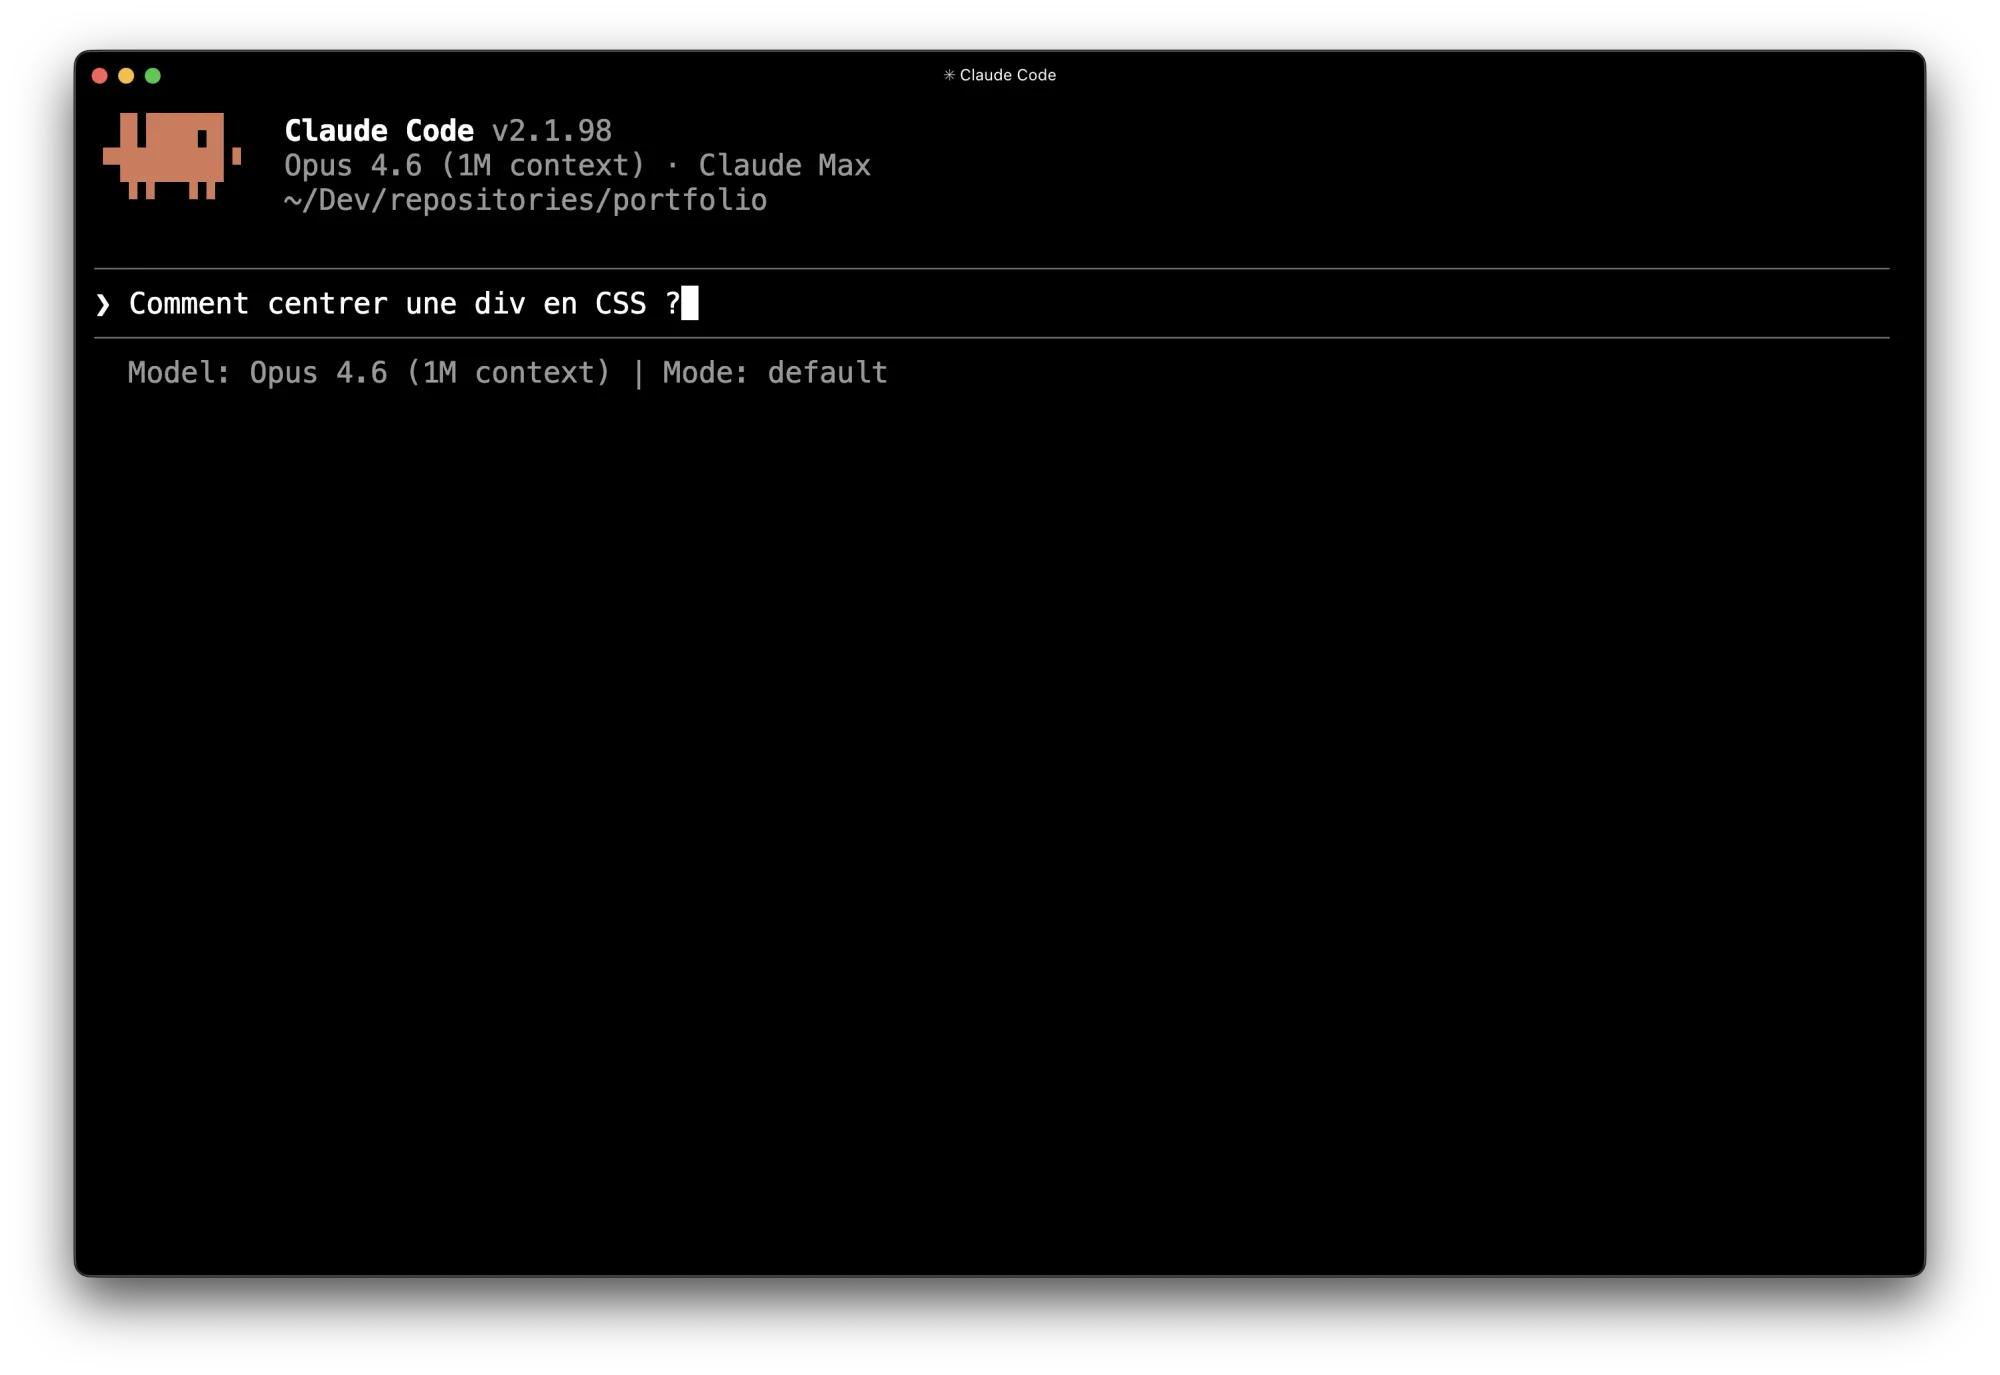This screenshot has width=2000, height=1375.
Task: Click the Claude Code pixel mascot logo
Action: coord(172,156)
